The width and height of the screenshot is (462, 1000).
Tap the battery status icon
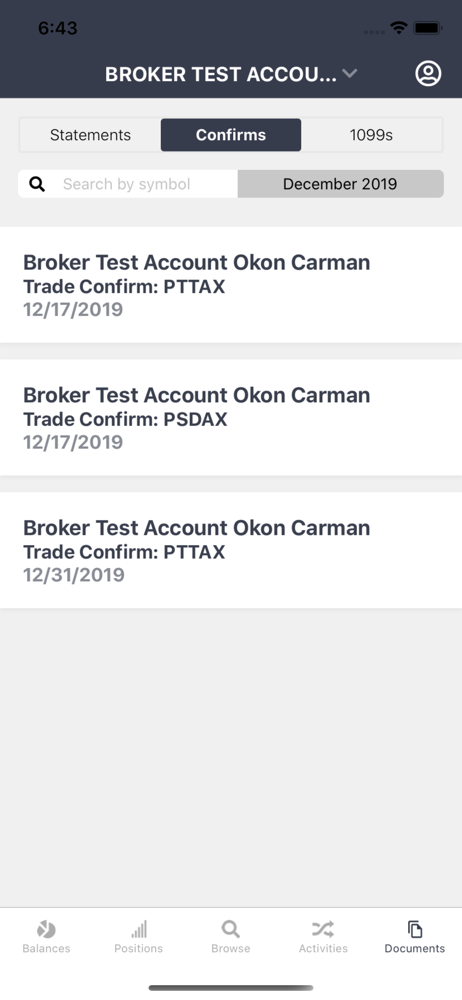coord(428,28)
